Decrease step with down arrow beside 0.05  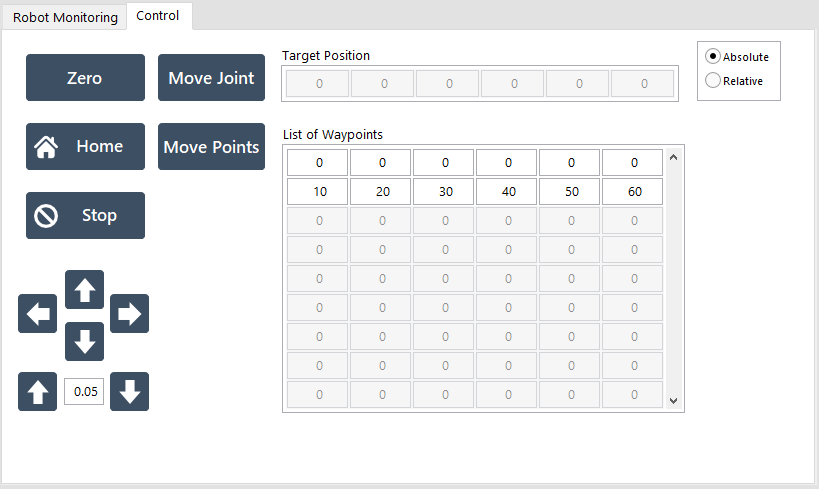pos(130,391)
